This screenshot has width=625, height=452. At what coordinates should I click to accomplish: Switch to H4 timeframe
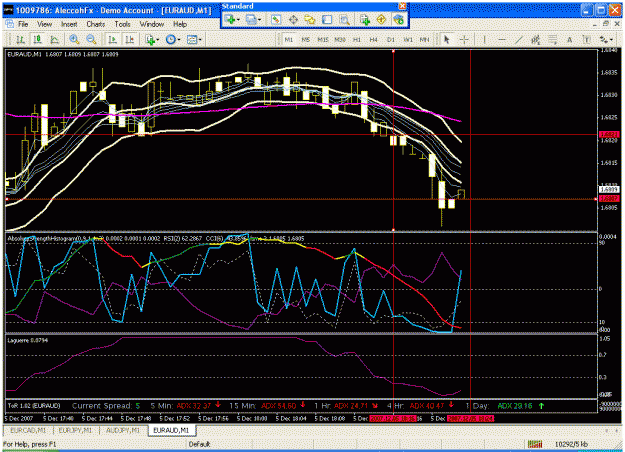[373, 39]
